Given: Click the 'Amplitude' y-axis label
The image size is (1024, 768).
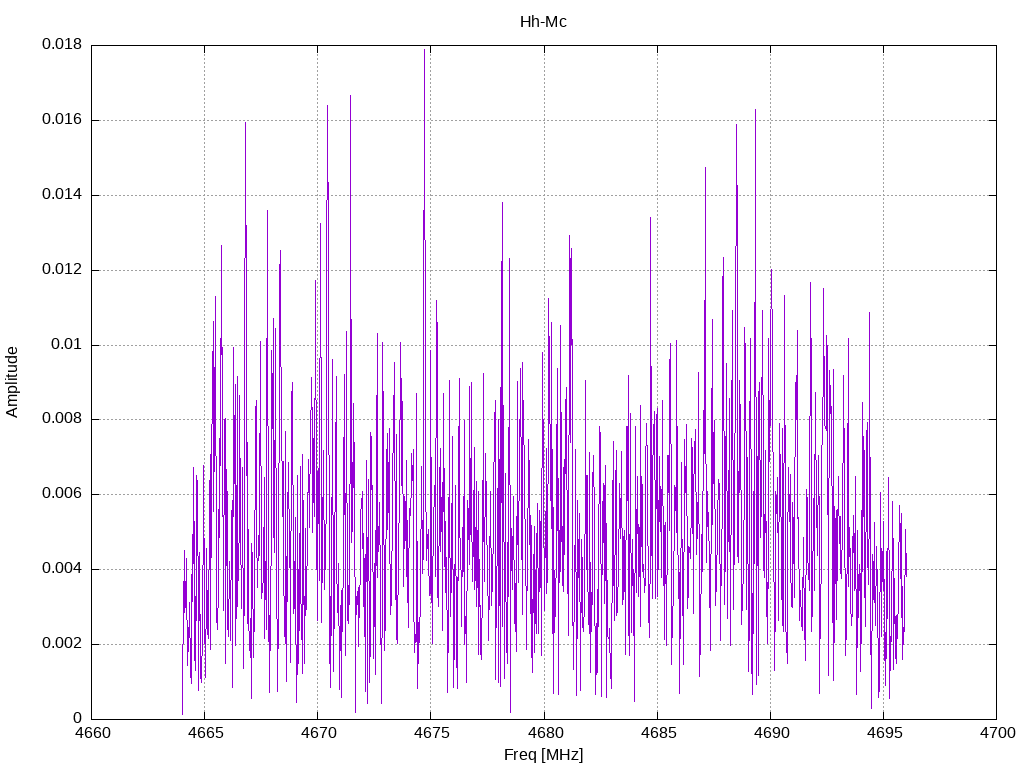Looking at the screenshot, I should (x=12, y=382).
